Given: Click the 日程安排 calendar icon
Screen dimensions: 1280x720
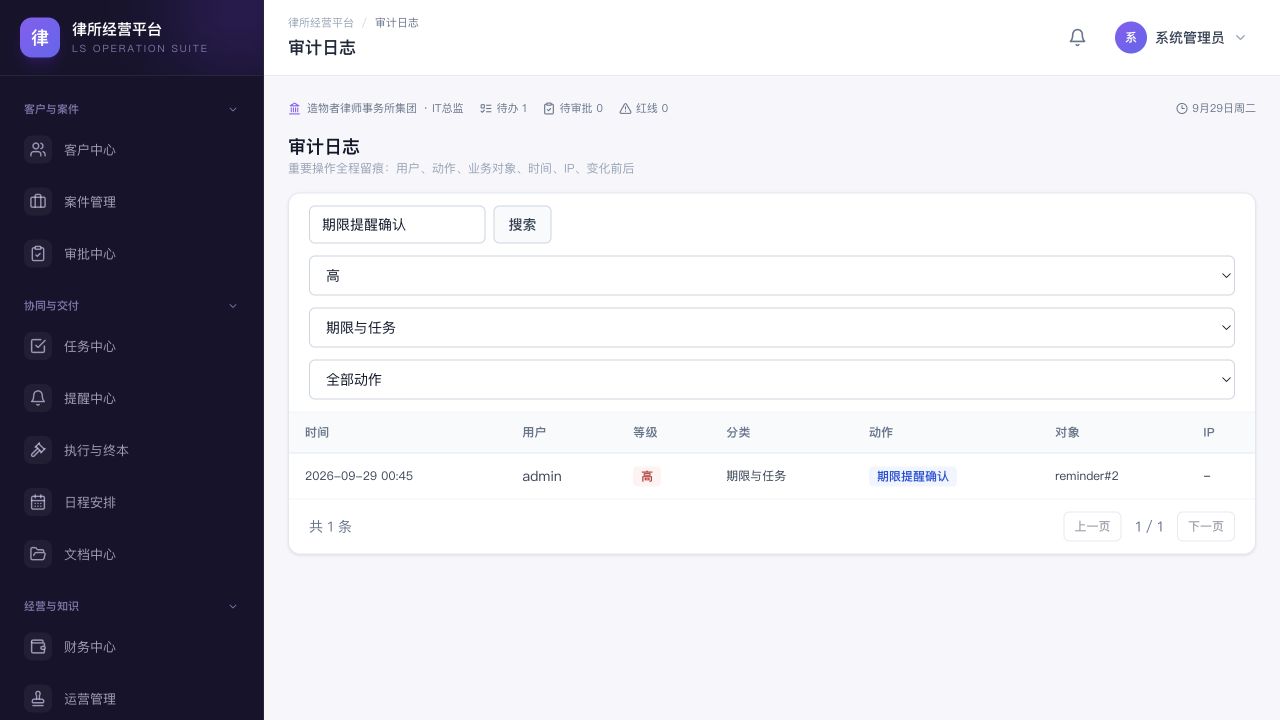Looking at the screenshot, I should click(x=38, y=503).
